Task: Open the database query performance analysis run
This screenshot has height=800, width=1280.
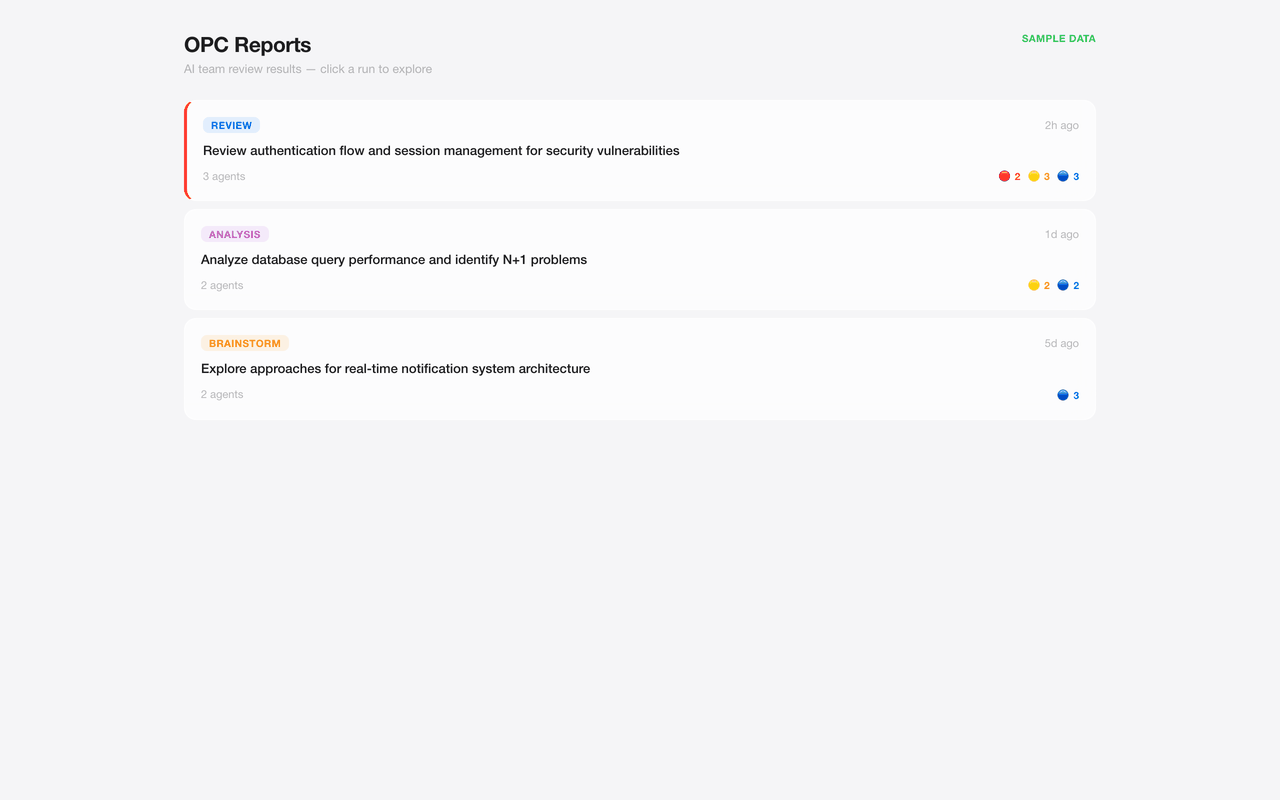Action: (394, 260)
